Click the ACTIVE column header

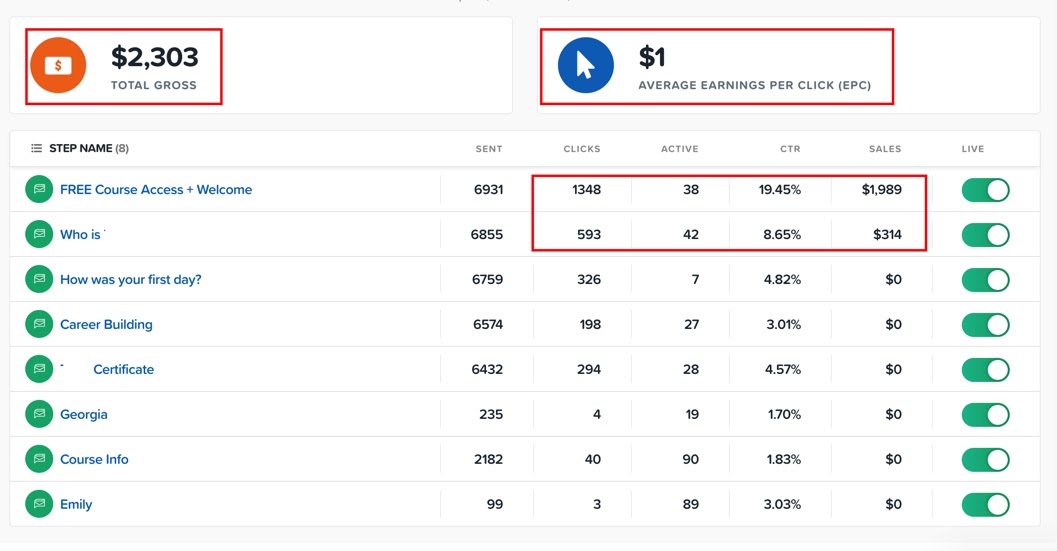(x=680, y=149)
